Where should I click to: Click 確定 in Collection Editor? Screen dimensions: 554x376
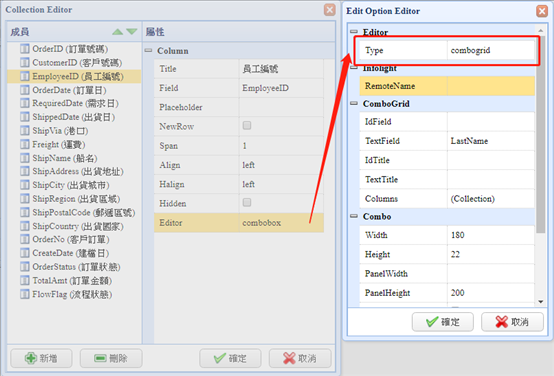230,358
